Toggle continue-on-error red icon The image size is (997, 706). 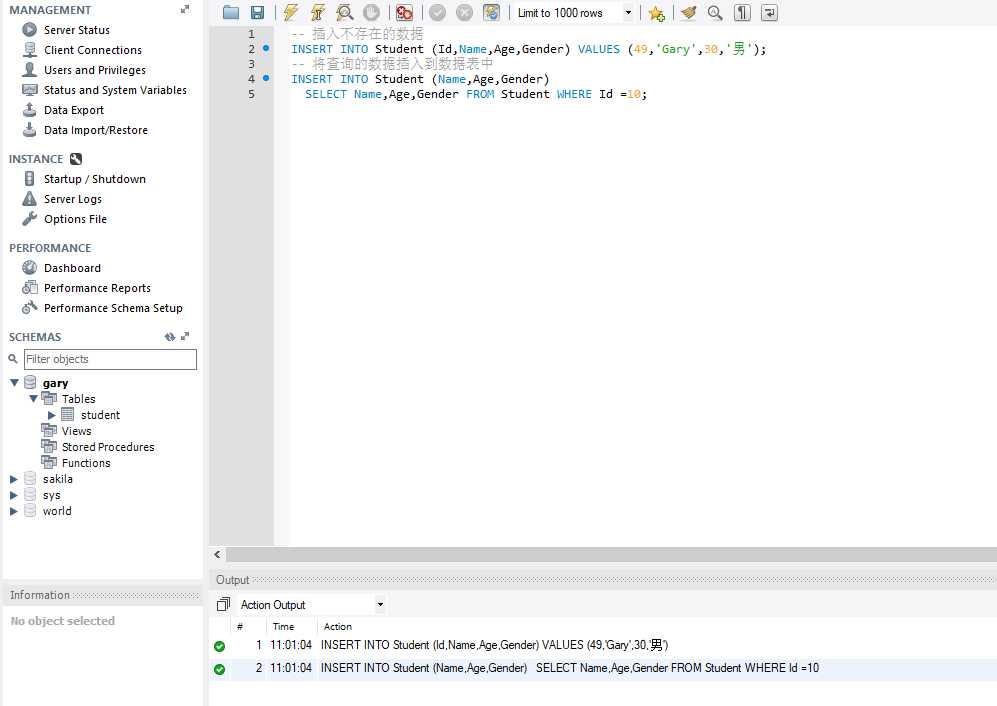[404, 13]
